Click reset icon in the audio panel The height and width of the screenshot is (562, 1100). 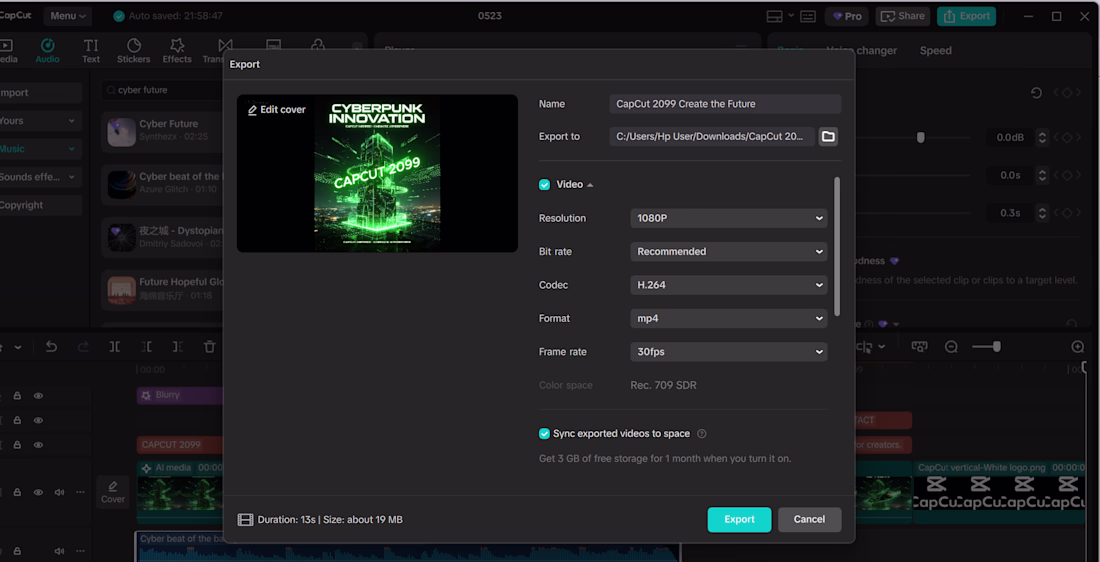(1036, 93)
